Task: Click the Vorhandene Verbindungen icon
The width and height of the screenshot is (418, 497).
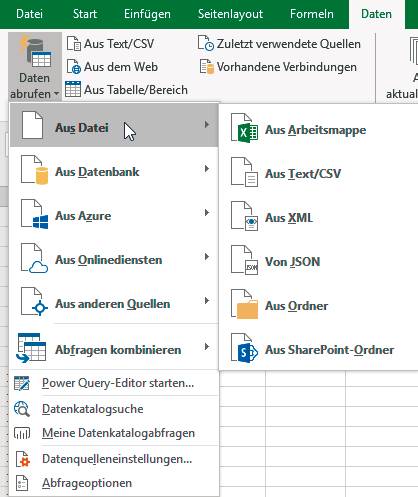Action: point(206,66)
